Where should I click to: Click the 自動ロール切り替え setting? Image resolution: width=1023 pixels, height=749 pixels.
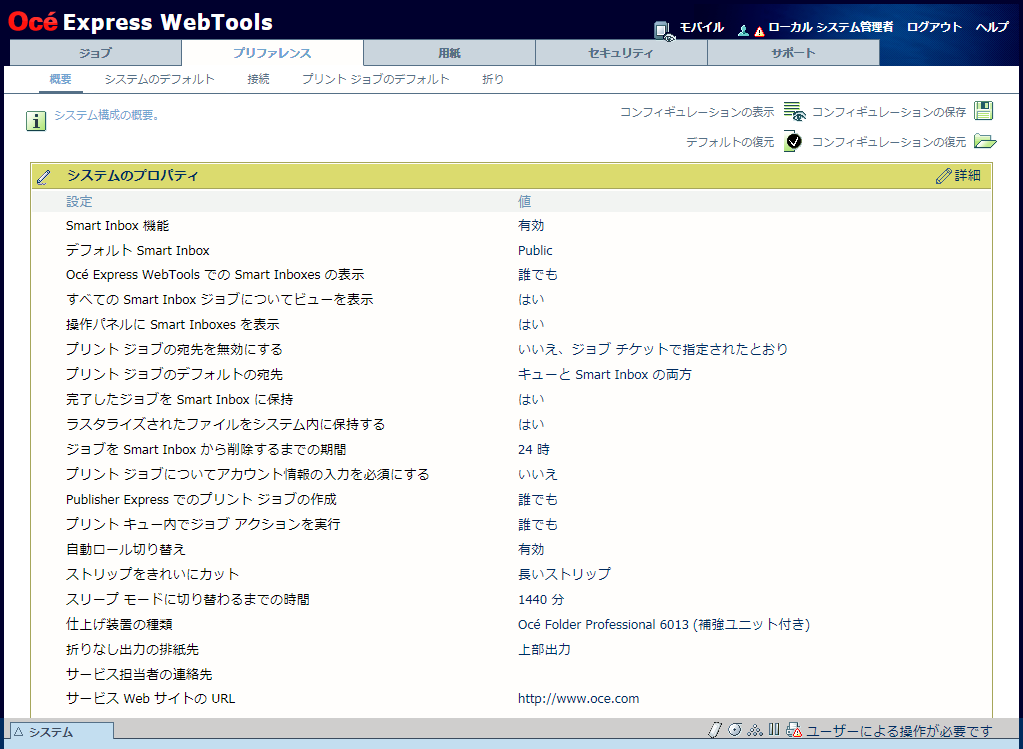pos(126,549)
